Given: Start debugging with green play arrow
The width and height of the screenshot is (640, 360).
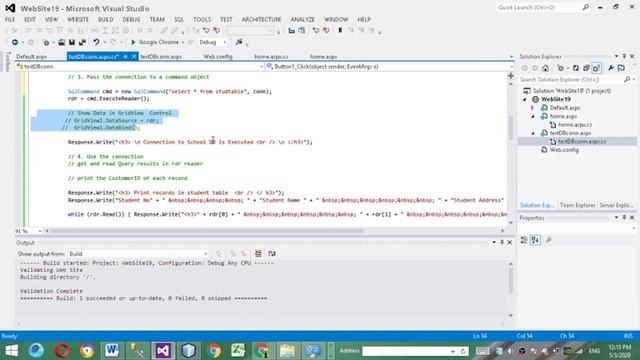Looking at the screenshot, I should (x=133, y=42).
